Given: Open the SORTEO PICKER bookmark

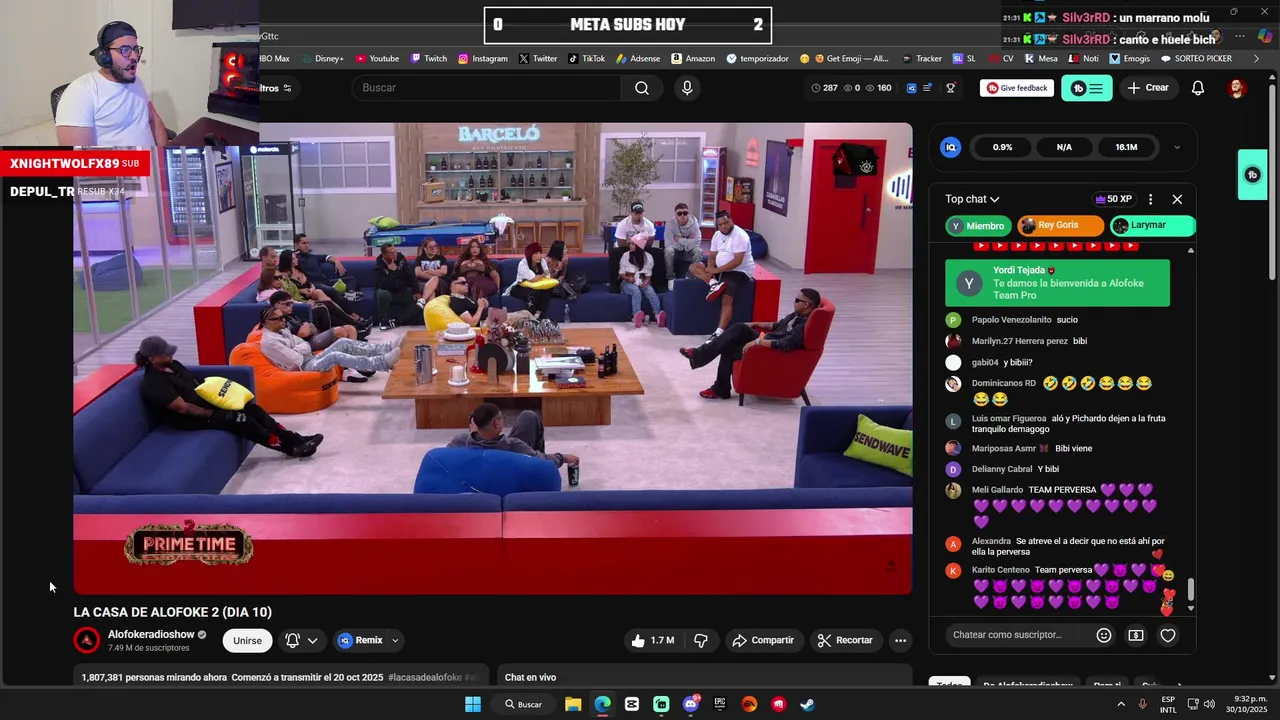Looking at the screenshot, I should pos(1196,59).
